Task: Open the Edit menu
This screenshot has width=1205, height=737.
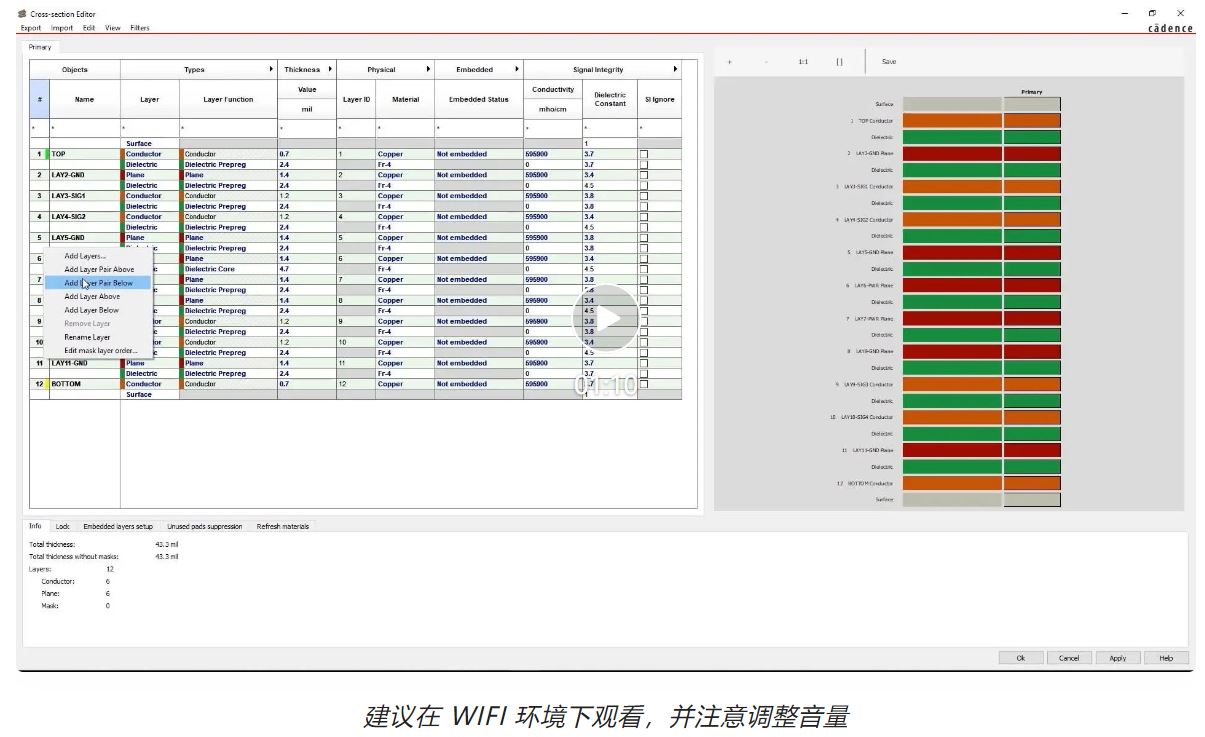Action: coord(89,28)
